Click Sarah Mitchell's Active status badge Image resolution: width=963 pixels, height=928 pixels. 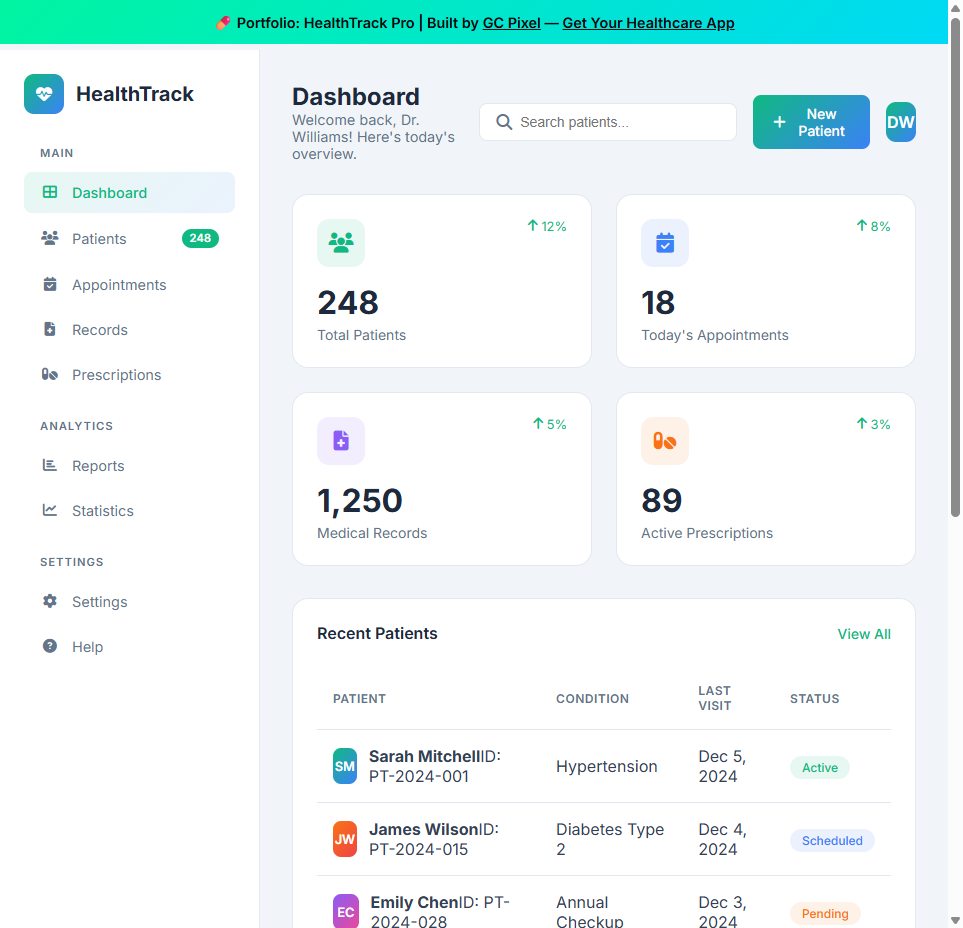(819, 767)
